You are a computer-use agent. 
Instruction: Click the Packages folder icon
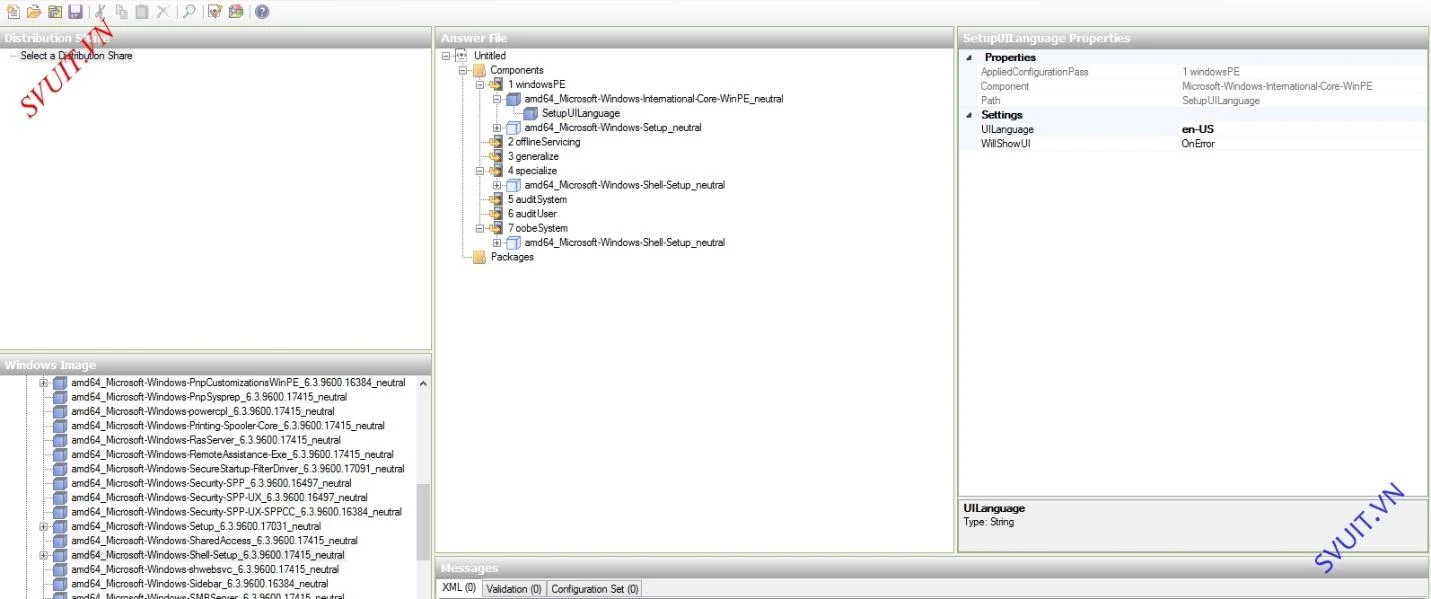[x=479, y=257]
